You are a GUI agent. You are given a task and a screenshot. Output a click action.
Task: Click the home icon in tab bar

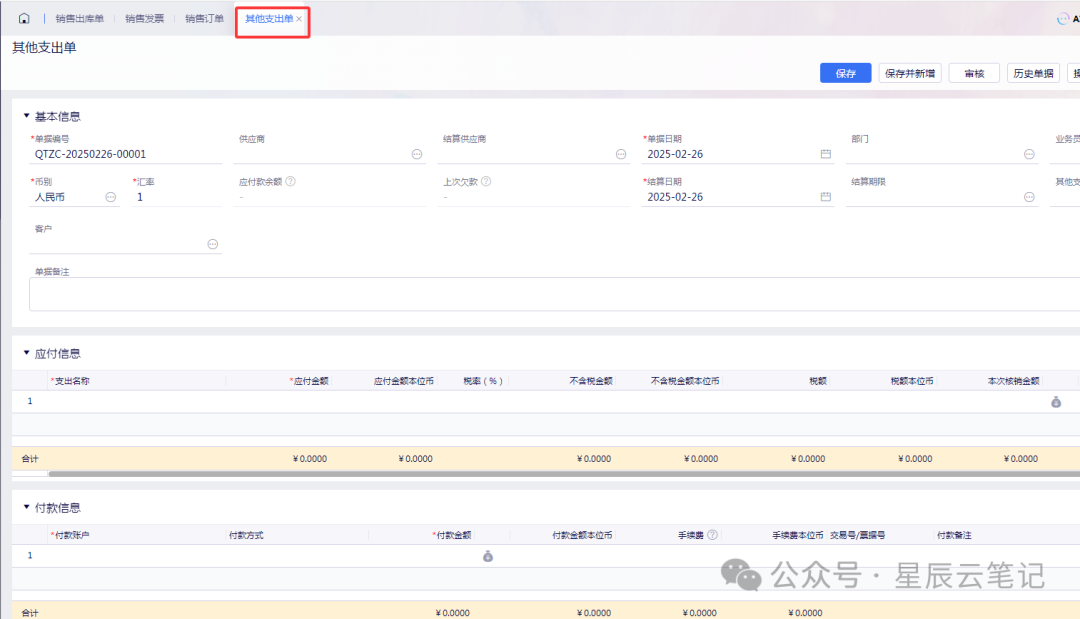pyautogui.click(x=24, y=19)
